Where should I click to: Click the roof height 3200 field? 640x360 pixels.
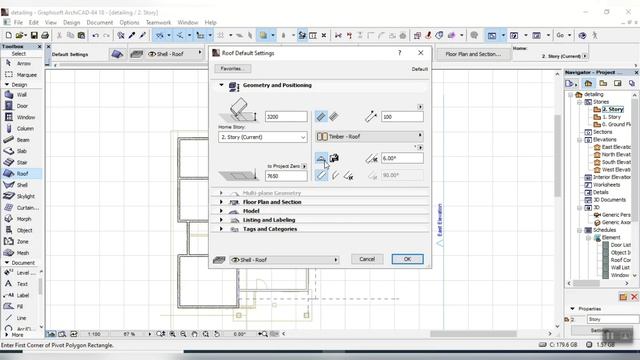[x=286, y=117]
